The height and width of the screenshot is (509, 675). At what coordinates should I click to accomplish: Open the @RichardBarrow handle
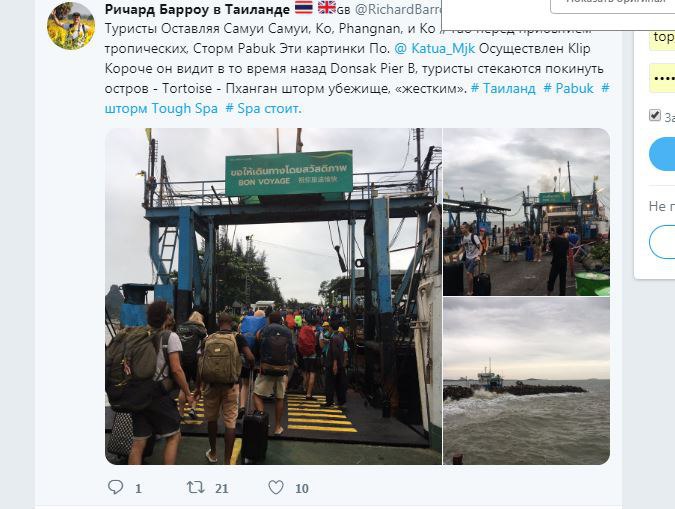(x=398, y=9)
